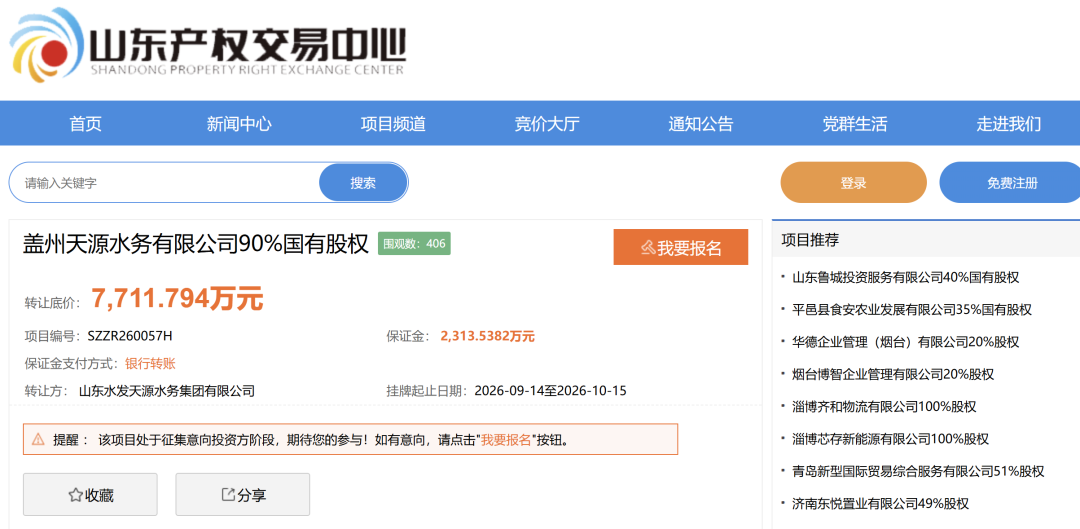The width and height of the screenshot is (1080, 529).
Task: Click the Shandong Property Exchange logo
Action: (x=207, y=45)
